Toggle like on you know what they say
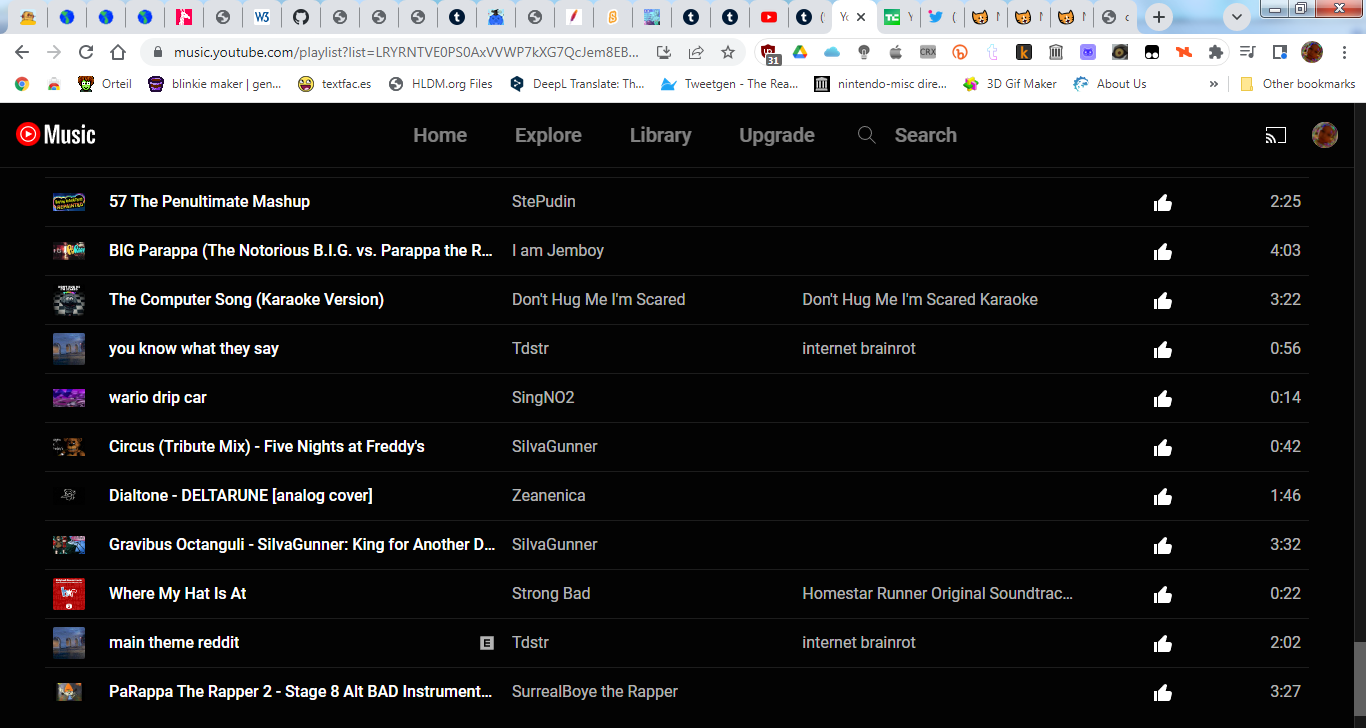1366x728 pixels. (1162, 350)
